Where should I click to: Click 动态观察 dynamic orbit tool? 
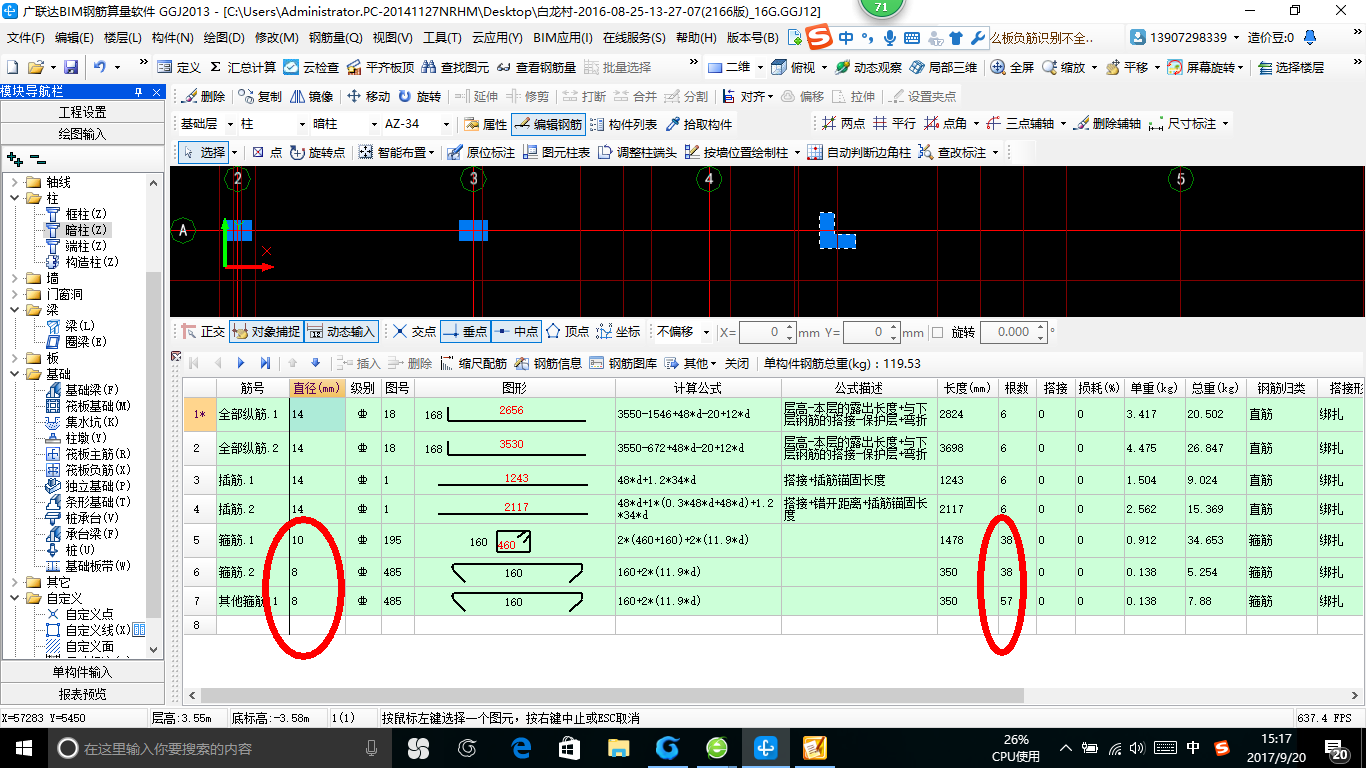(x=868, y=67)
